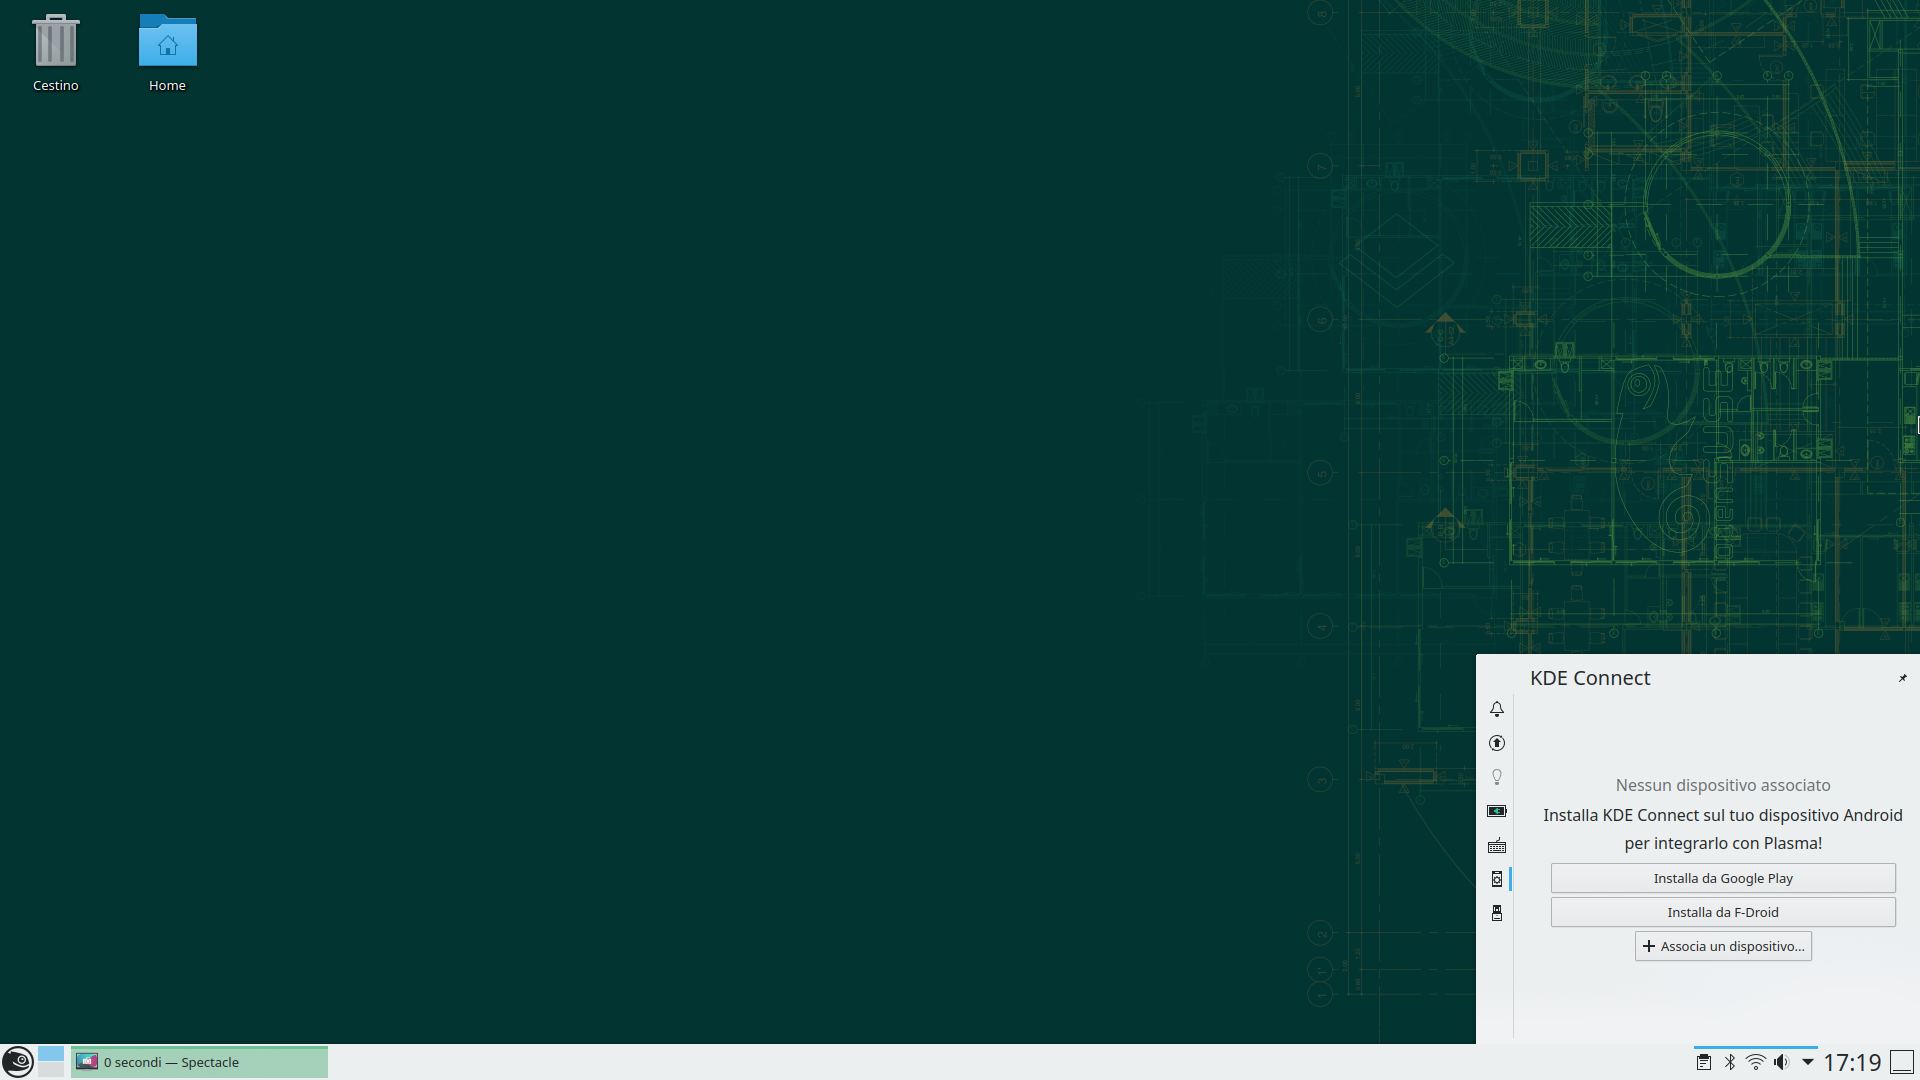
Task: Select the KDE Connect phone icon
Action: click(x=1497, y=879)
